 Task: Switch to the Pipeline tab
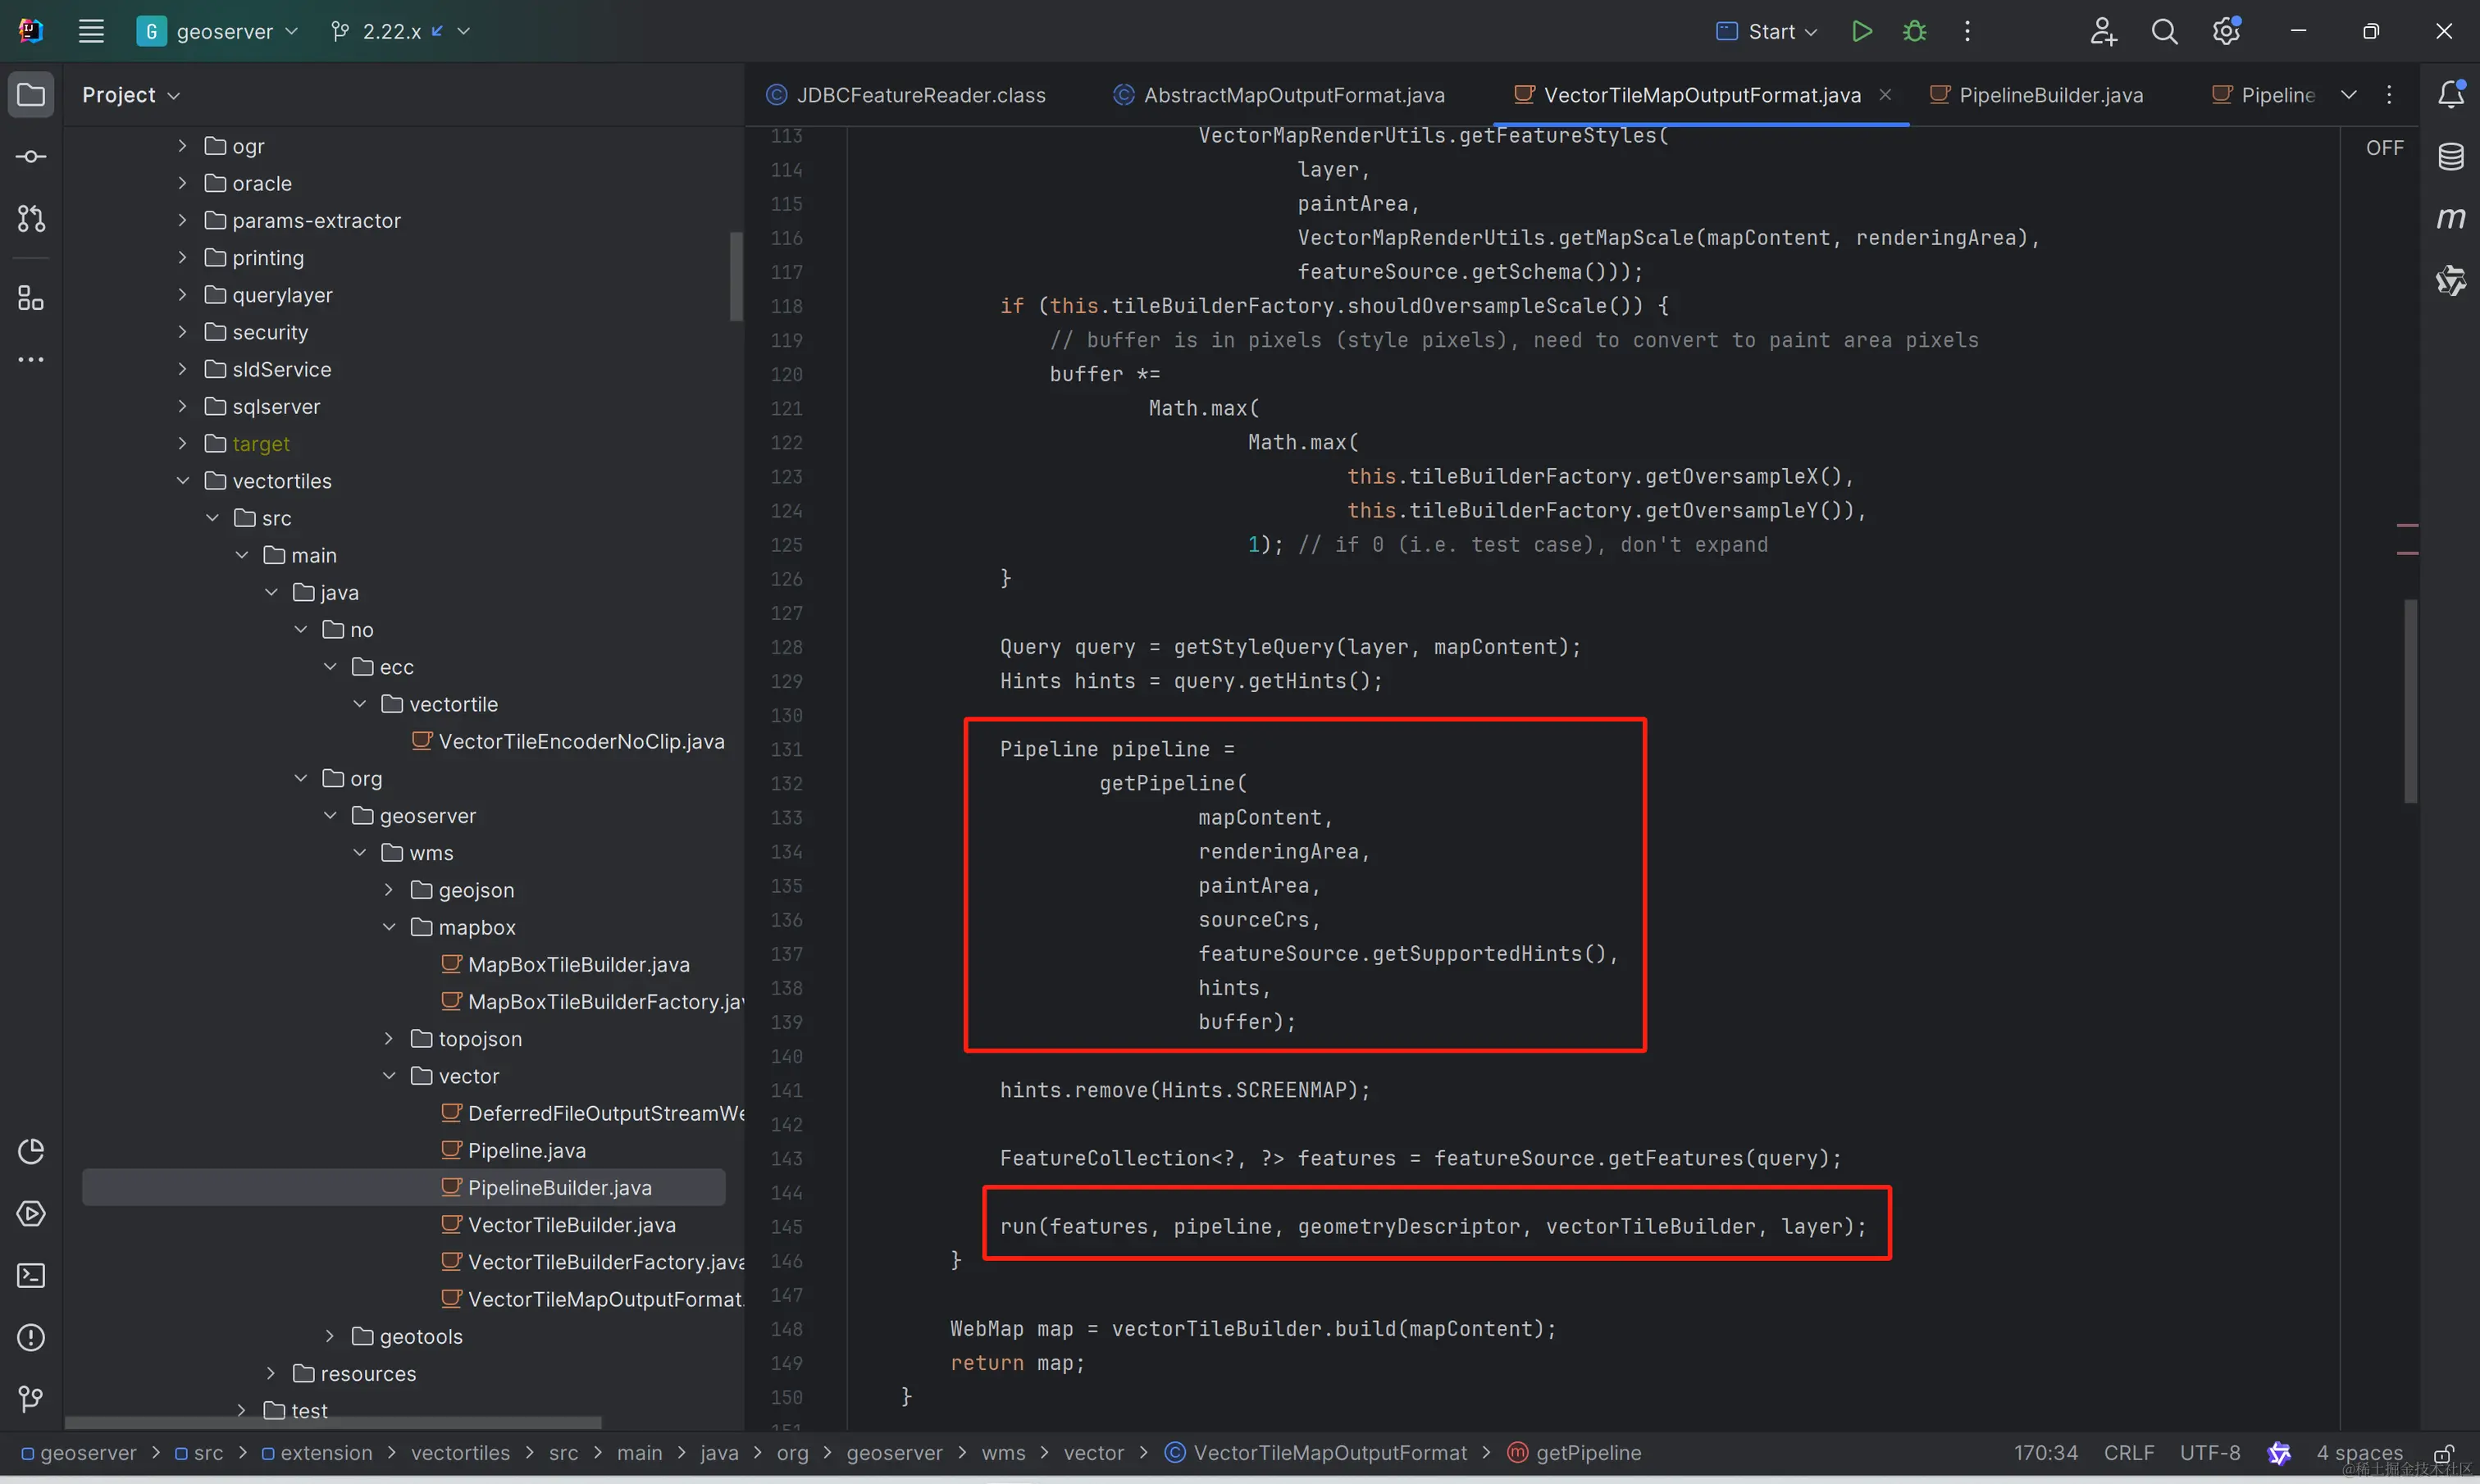coord(2264,95)
